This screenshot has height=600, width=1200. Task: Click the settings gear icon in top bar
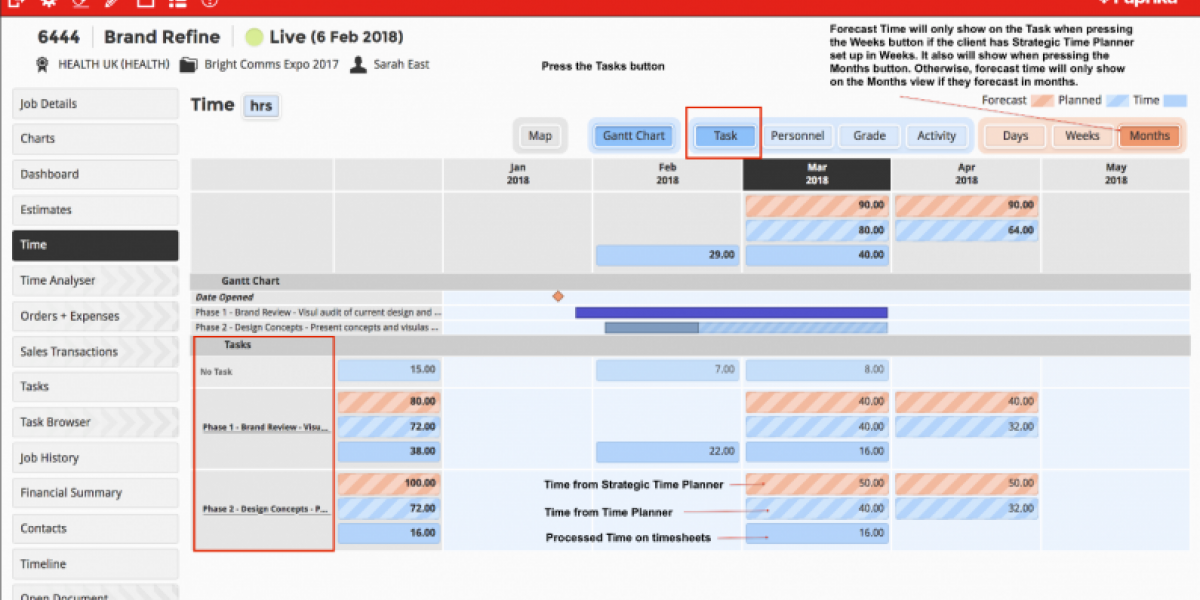pos(48,4)
